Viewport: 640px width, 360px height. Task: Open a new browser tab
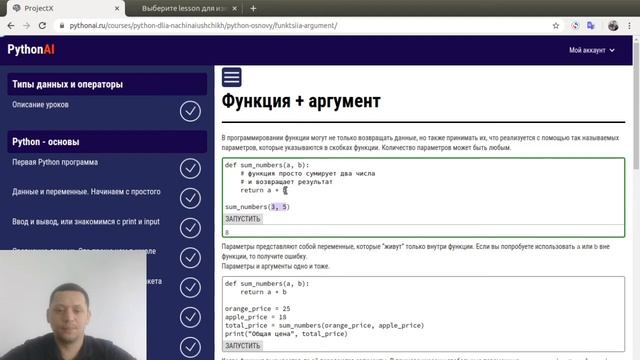pyautogui.click(x=253, y=8)
